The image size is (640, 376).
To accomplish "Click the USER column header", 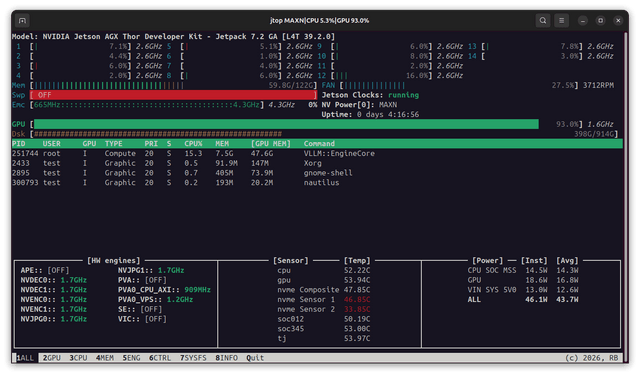I will click(51, 144).
